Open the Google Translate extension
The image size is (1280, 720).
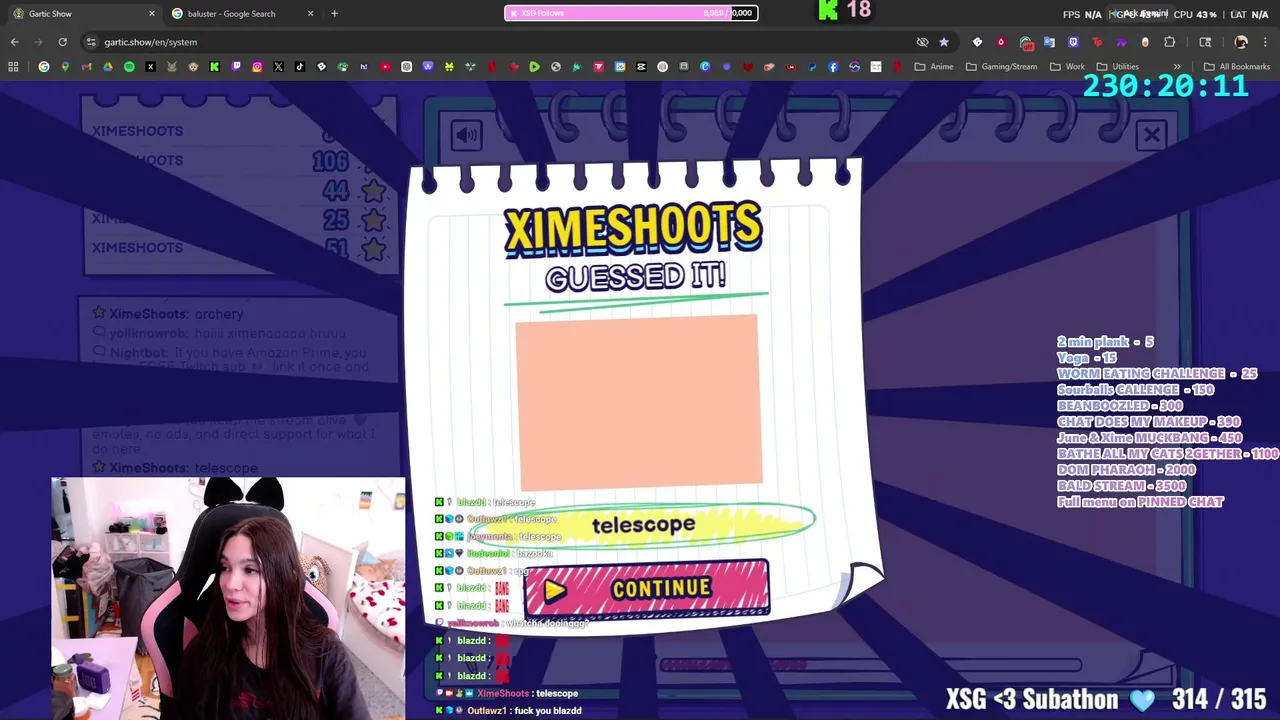tap(1049, 42)
